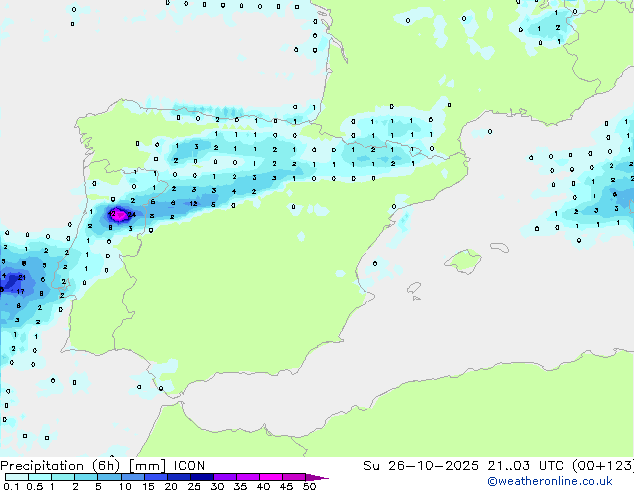Click the "42" precipitation value on map
The image size is (634, 490).
tap(112, 213)
